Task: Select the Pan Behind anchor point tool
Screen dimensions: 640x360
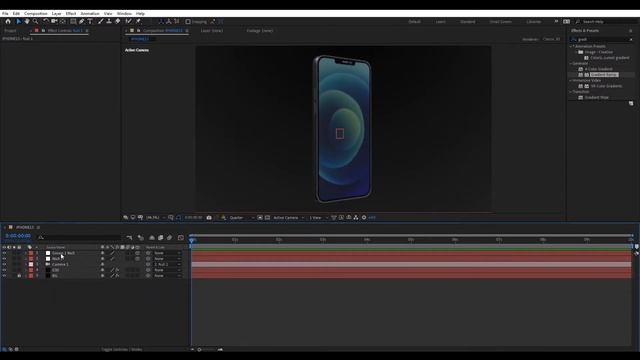Action: coord(63,21)
